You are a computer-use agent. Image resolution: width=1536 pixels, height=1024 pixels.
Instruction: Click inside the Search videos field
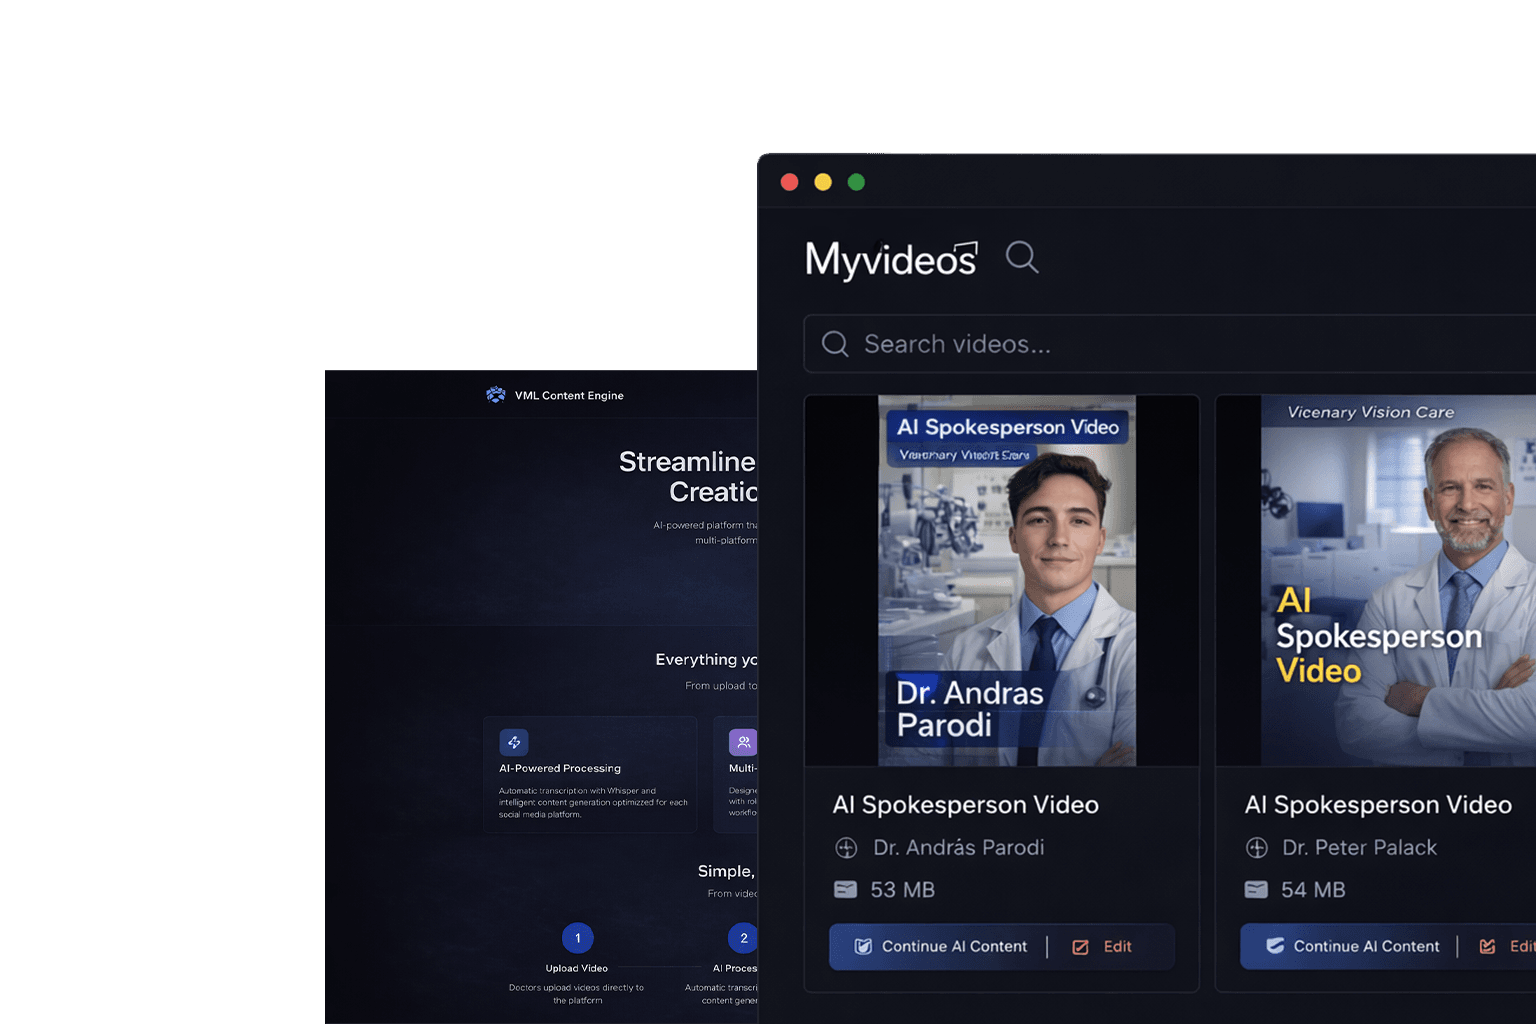coord(1170,344)
